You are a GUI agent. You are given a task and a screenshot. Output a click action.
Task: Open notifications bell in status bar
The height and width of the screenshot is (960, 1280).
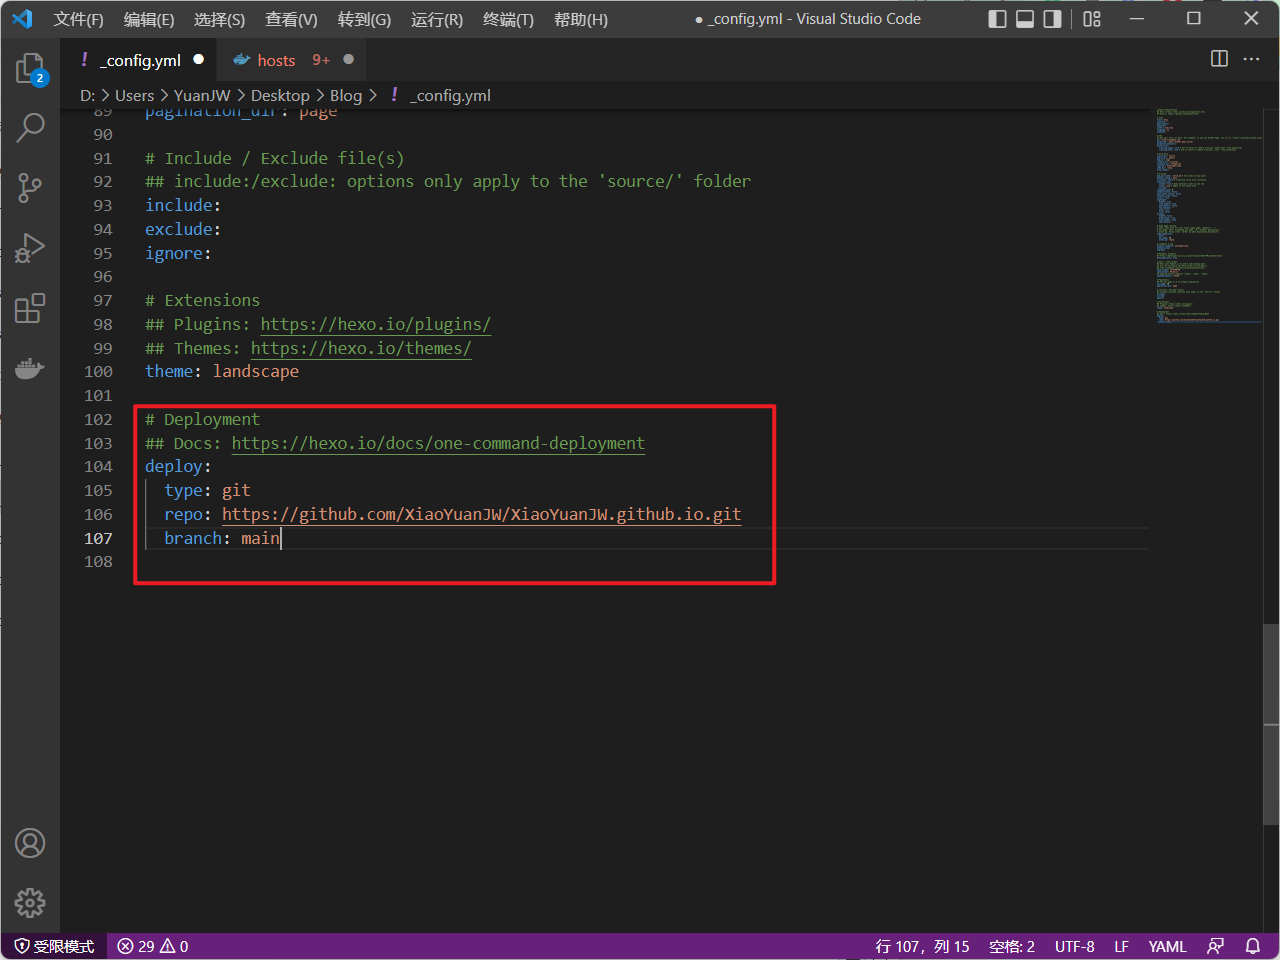click(1252, 946)
